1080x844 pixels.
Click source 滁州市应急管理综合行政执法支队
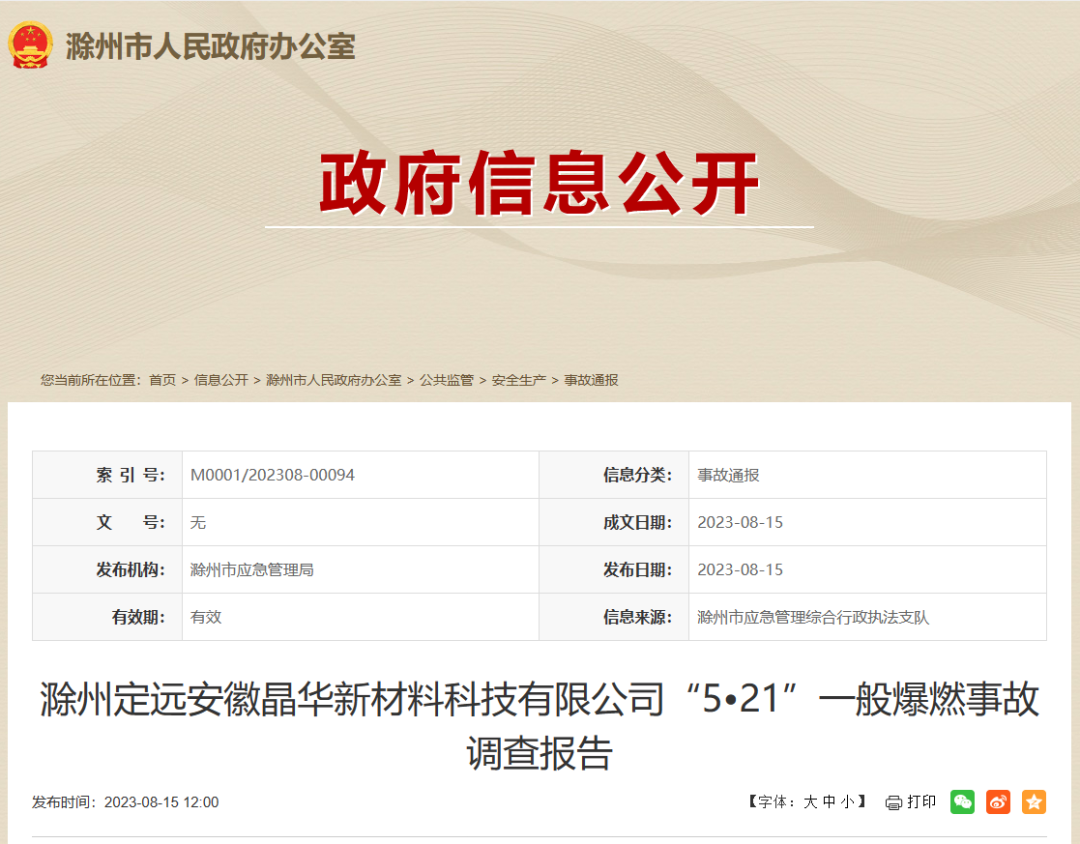point(813,618)
